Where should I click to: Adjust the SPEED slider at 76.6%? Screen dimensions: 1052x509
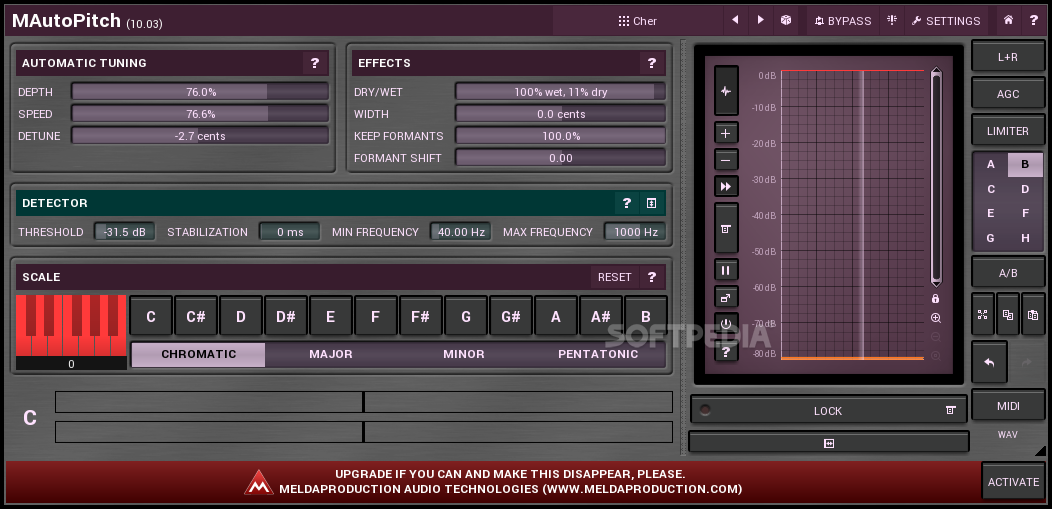[200, 114]
